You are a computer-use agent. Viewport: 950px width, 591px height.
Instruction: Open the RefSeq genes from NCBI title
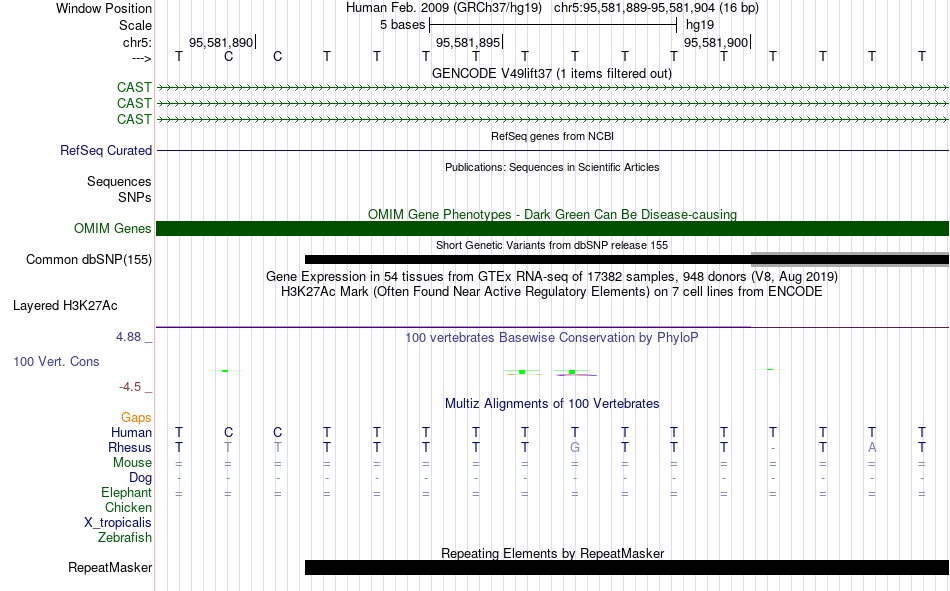552,136
